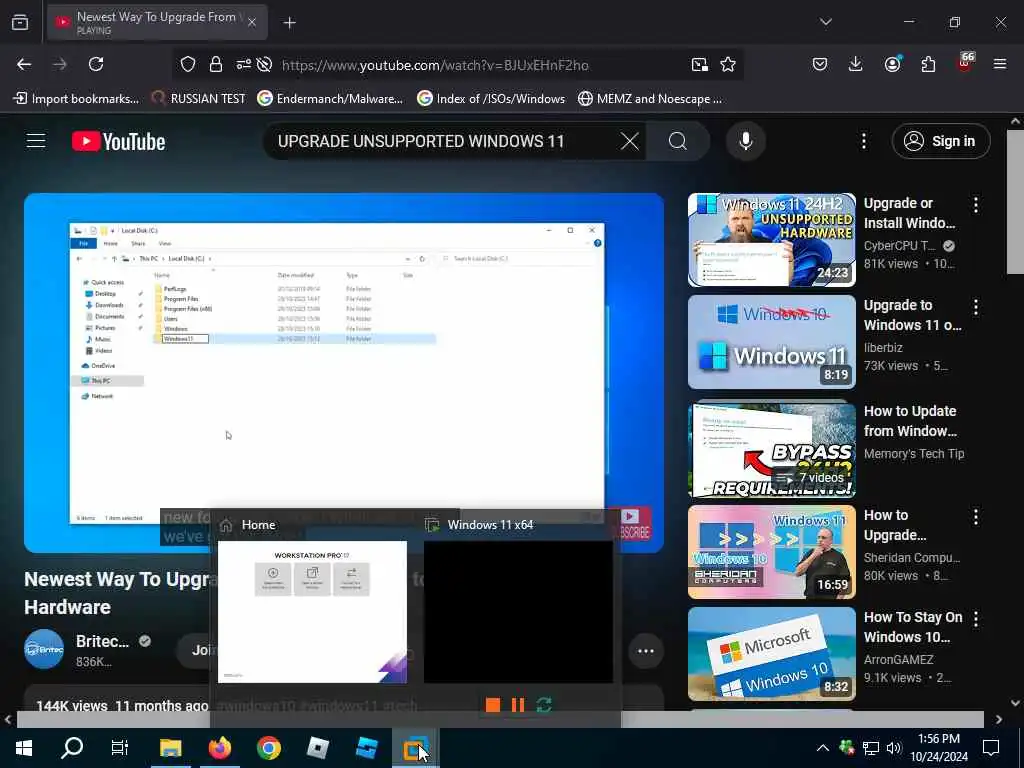The image size is (1024, 768).
Task: Bookmark this page with the star
Action: tap(728, 64)
